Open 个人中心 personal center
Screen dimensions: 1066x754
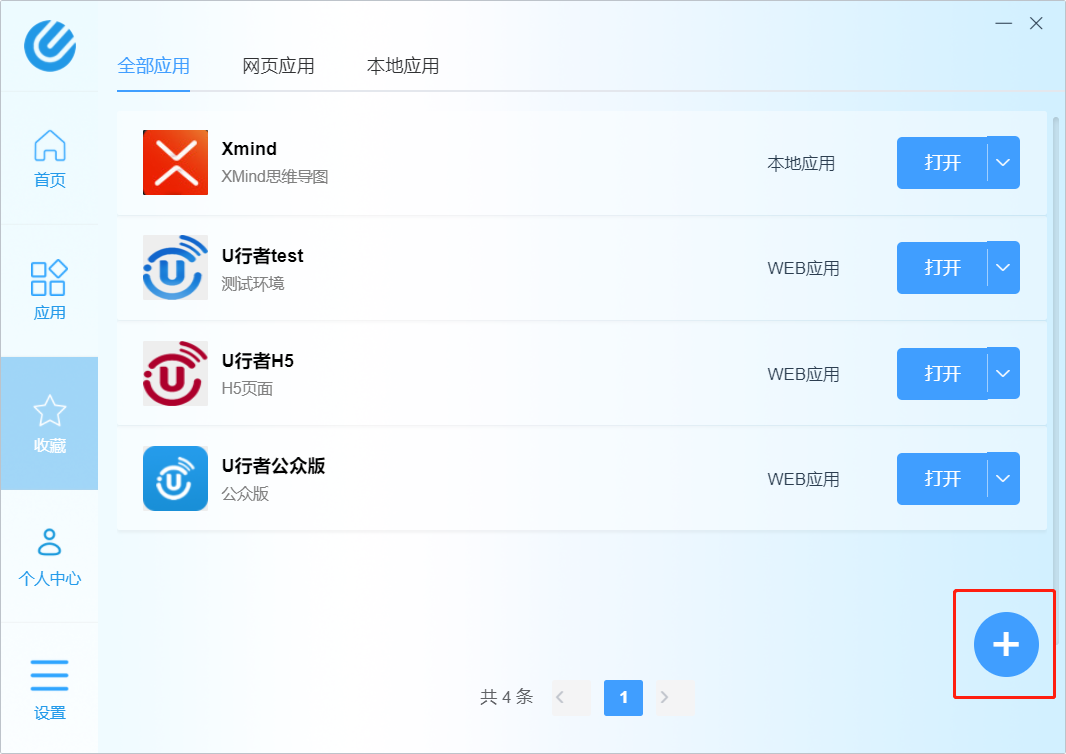click(50, 557)
